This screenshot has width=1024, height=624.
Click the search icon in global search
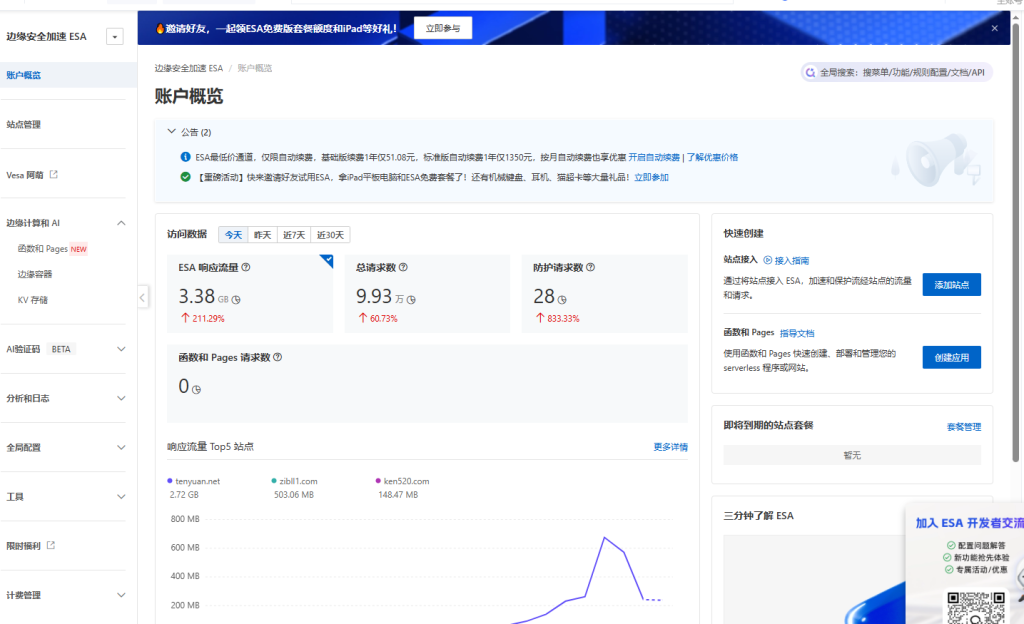[x=810, y=72]
